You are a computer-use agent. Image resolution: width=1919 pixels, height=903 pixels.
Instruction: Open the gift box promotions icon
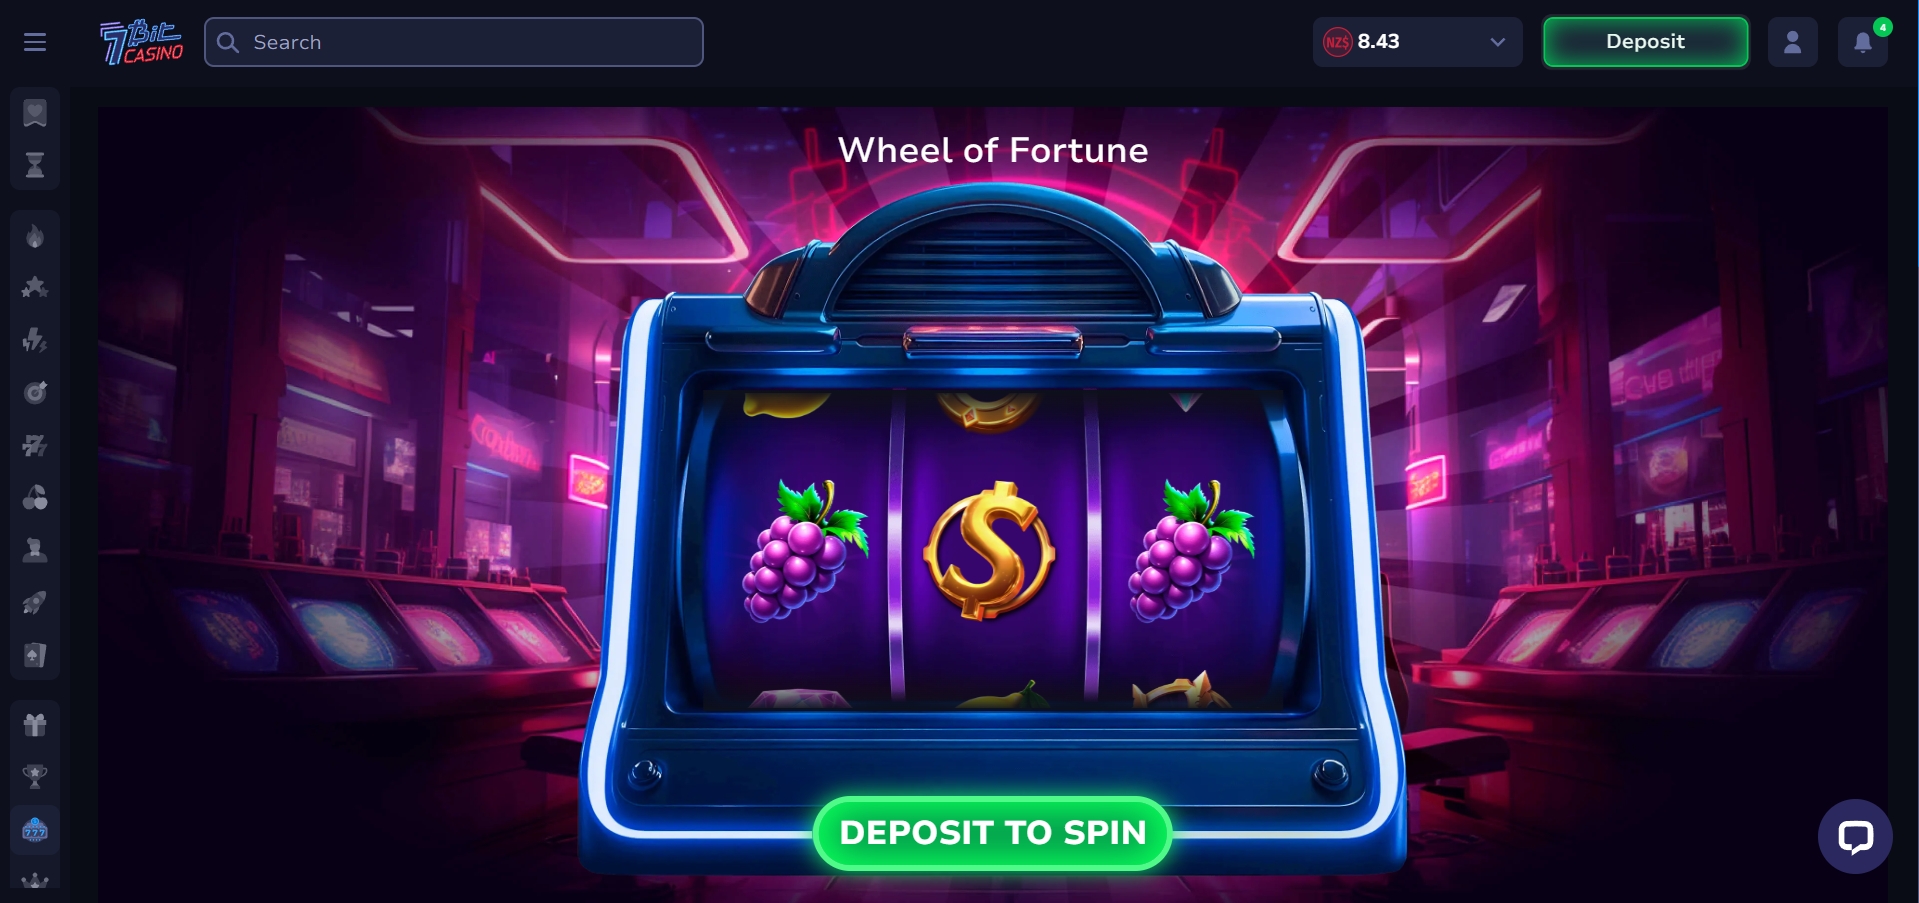pyautogui.click(x=35, y=724)
